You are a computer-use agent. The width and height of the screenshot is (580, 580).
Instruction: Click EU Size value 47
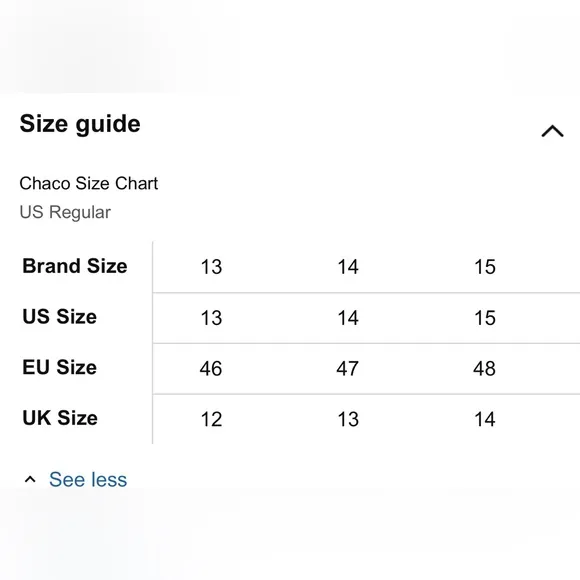[347, 368]
